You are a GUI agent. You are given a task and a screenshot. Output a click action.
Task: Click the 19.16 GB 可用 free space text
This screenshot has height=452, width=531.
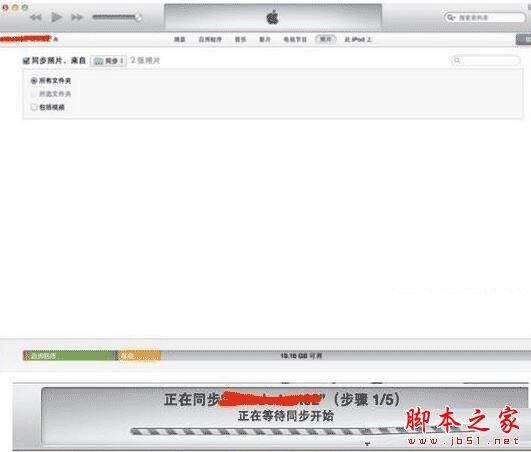(x=301, y=356)
